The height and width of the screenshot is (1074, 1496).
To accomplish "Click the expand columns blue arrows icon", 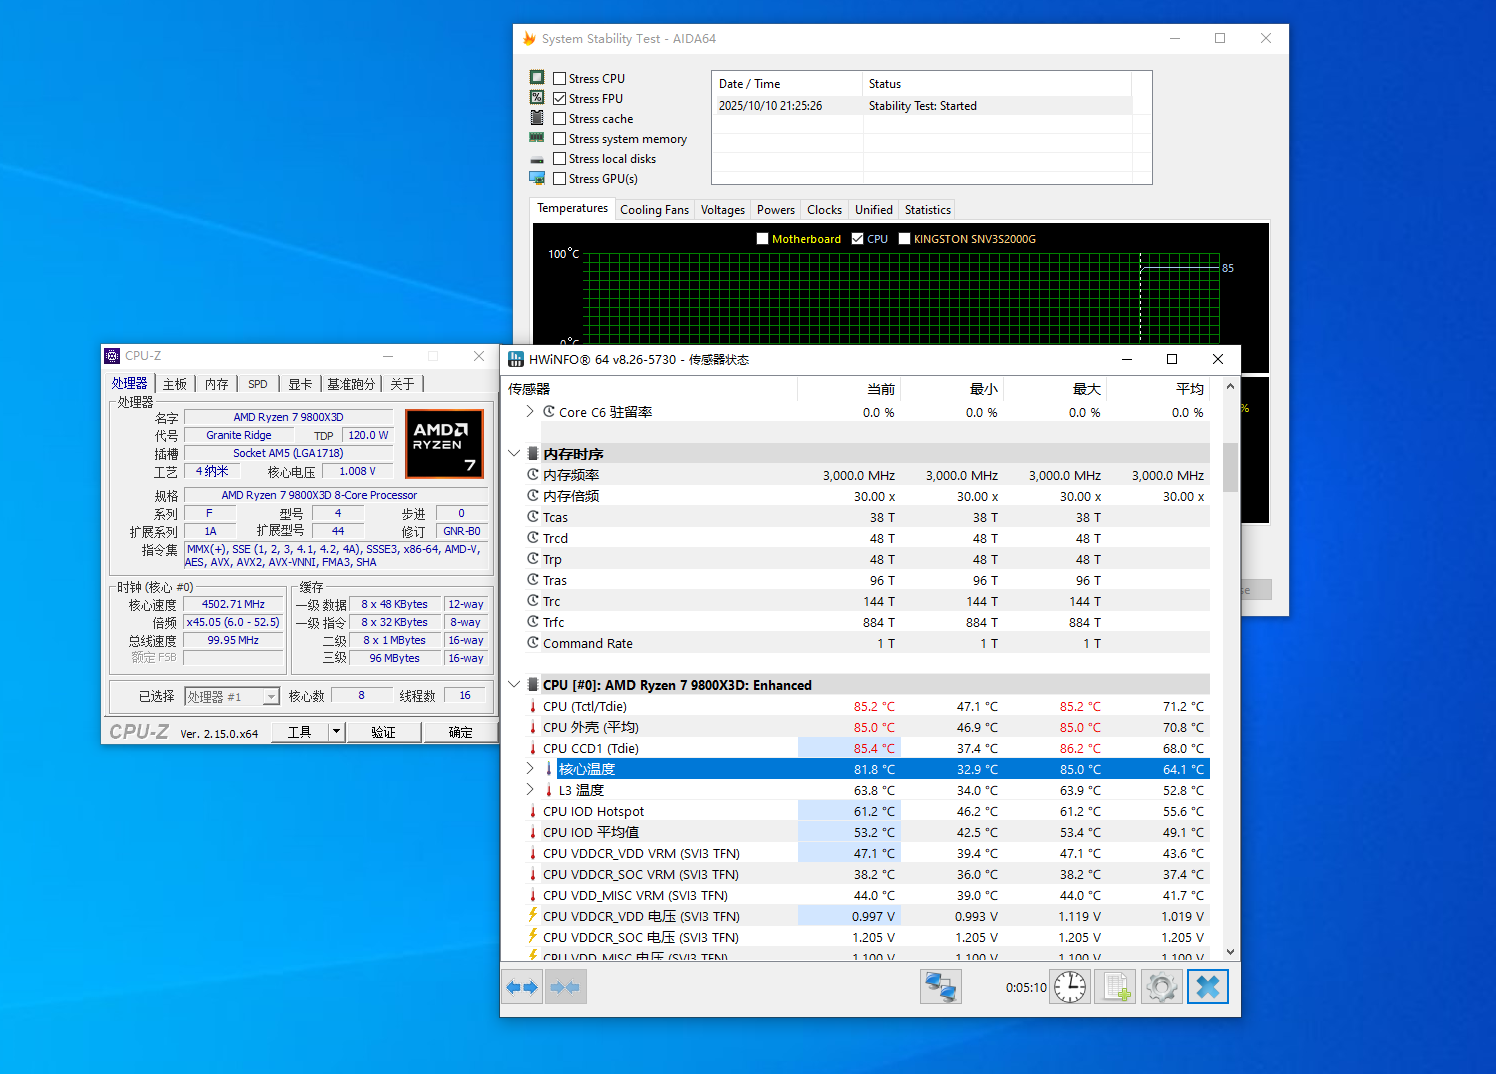I will coord(522,987).
